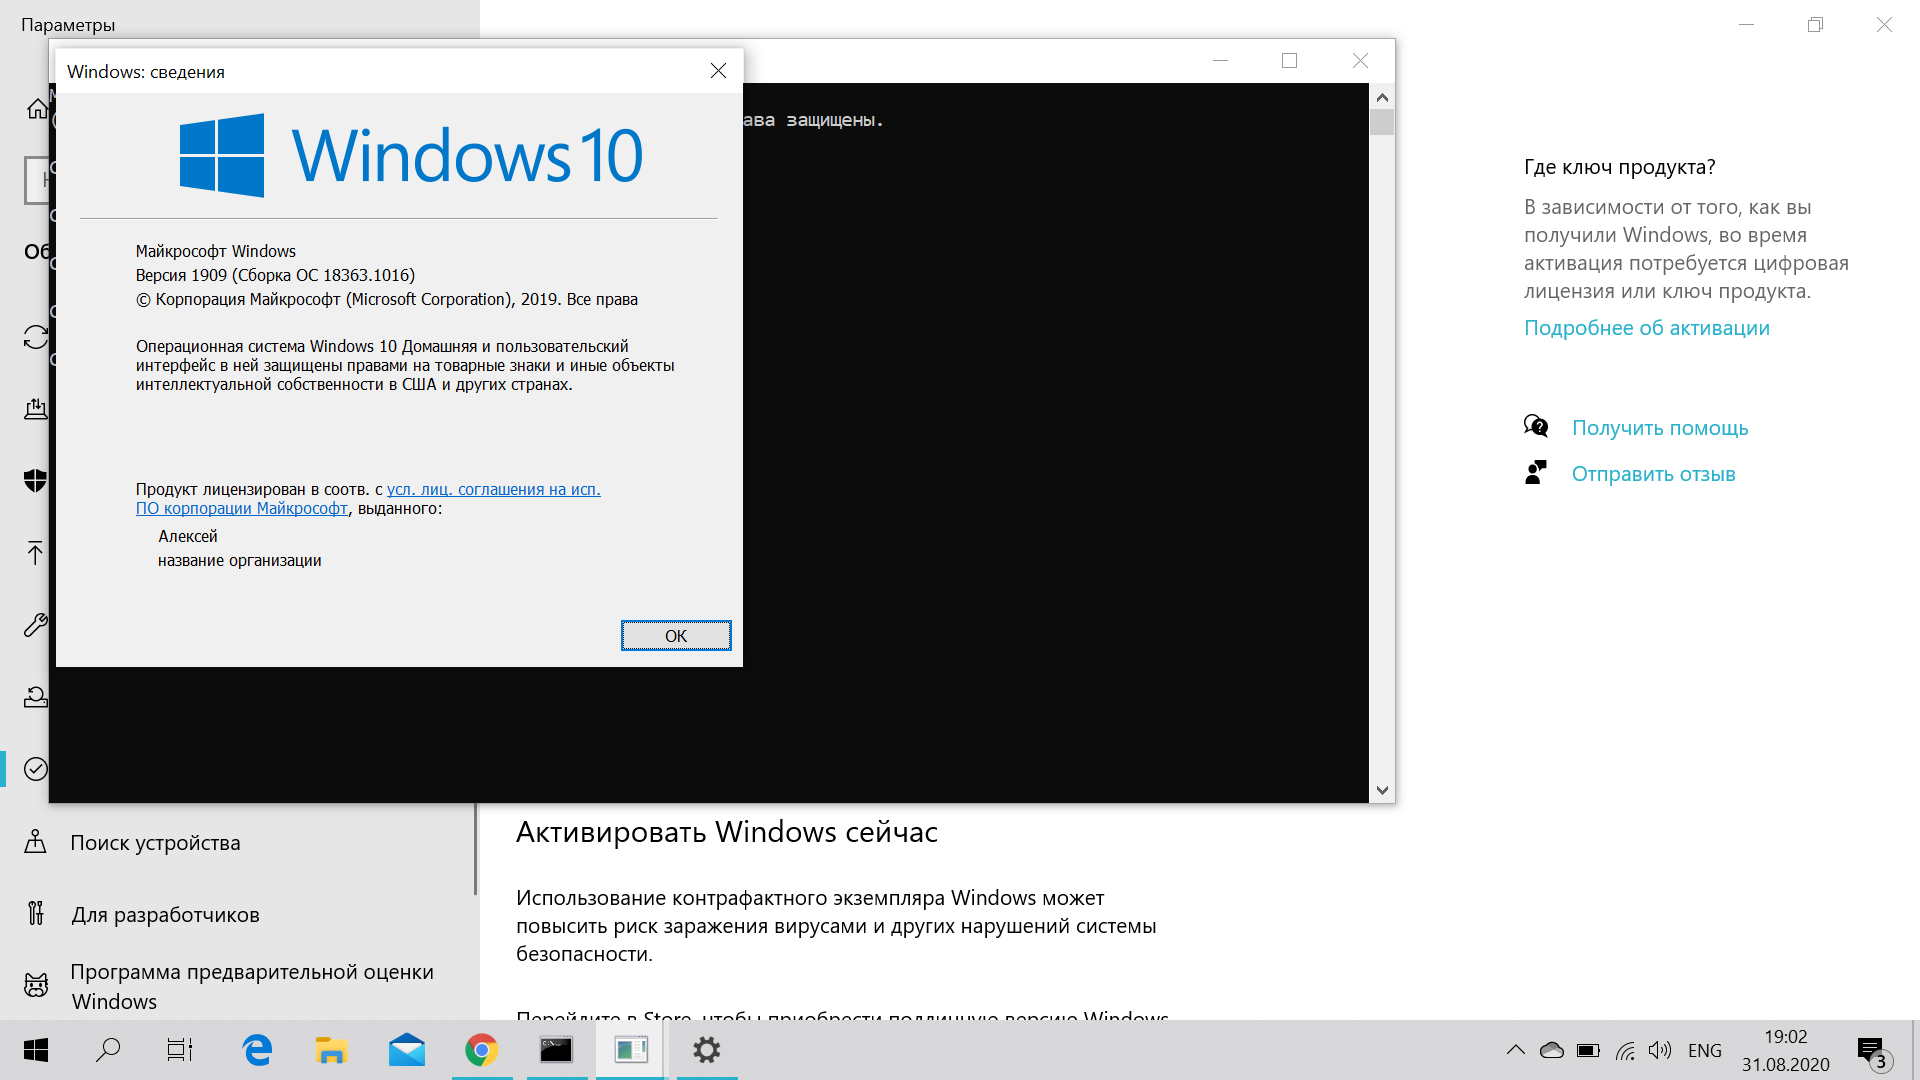Click the Поиск устройства sidebar icon
Image resolution: width=1920 pixels, height=1080 pixels.
coord(36,842)
